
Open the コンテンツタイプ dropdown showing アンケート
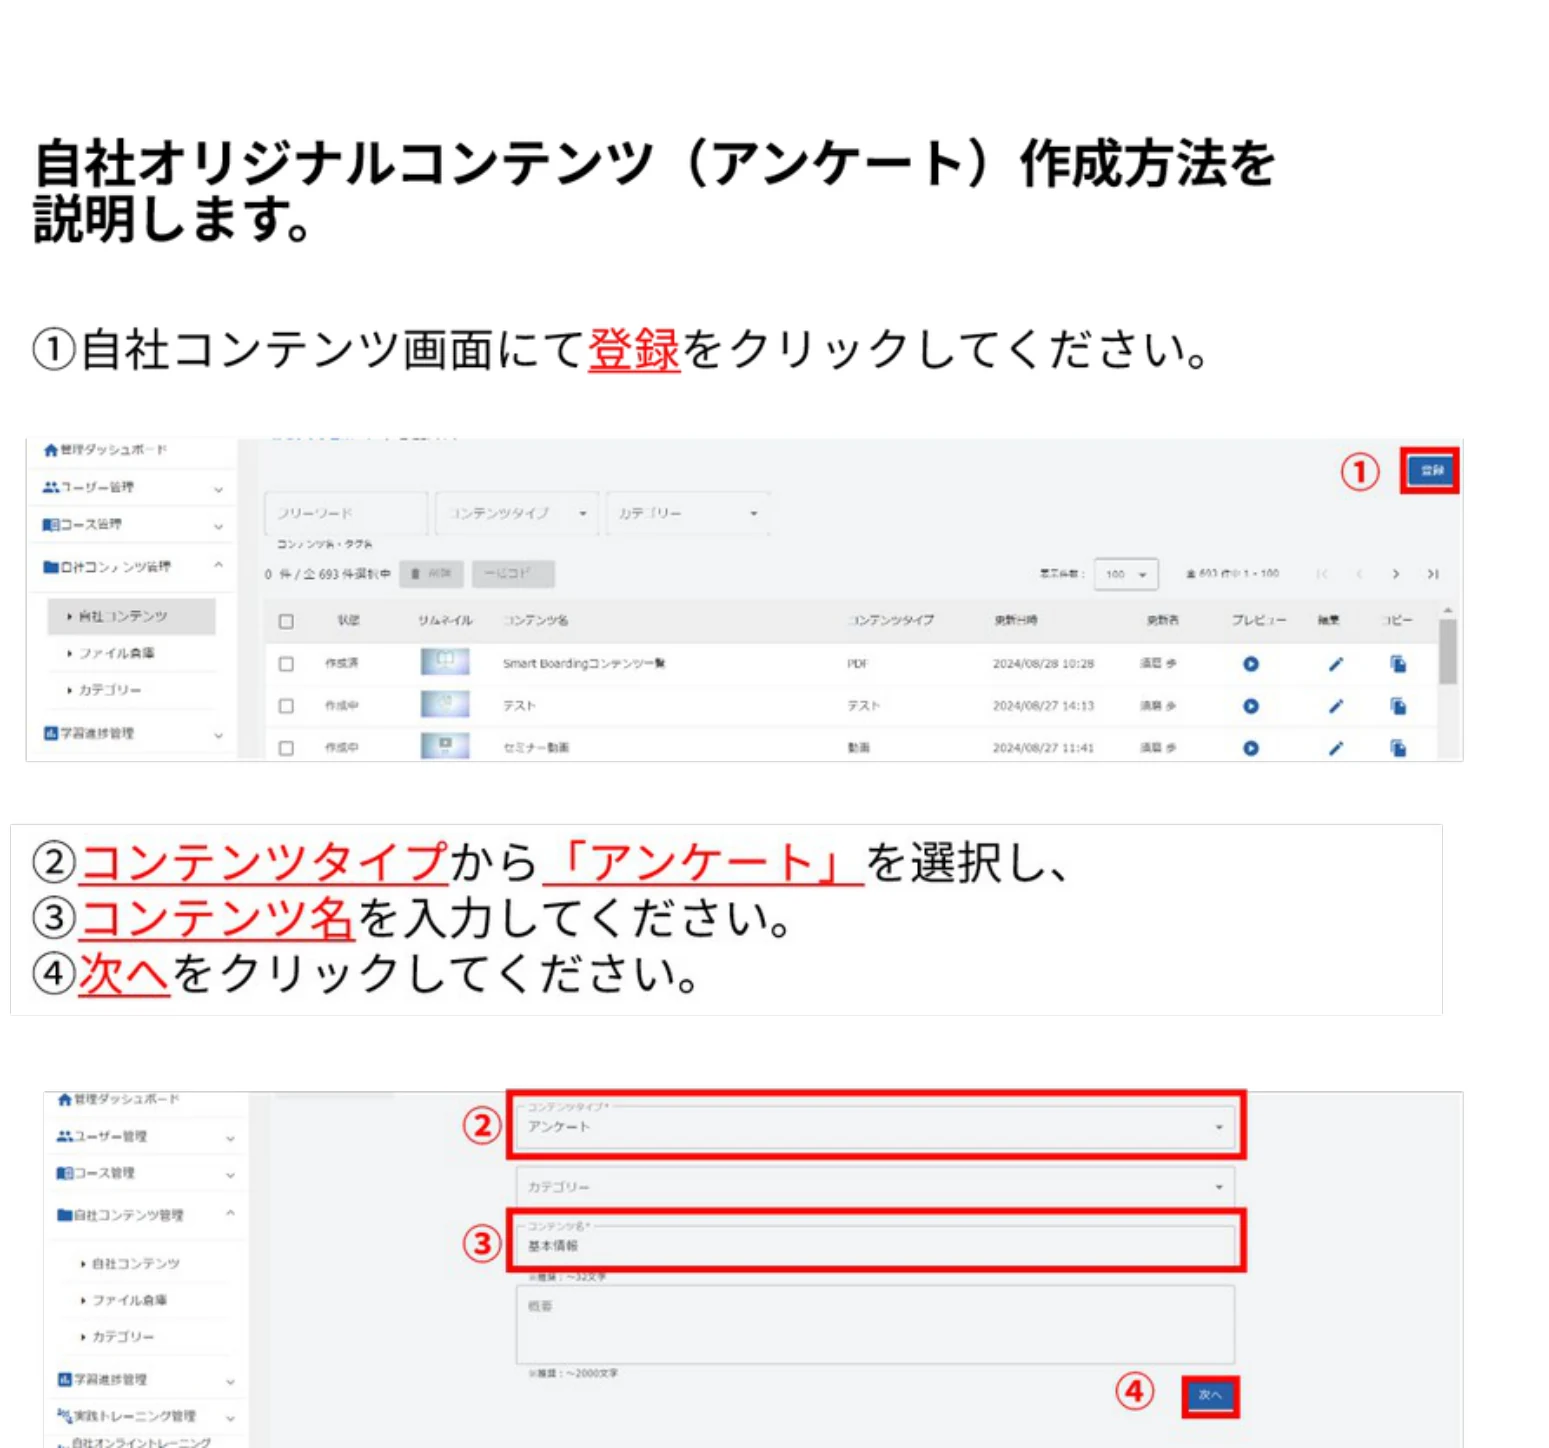click(x=875, y=1127)
